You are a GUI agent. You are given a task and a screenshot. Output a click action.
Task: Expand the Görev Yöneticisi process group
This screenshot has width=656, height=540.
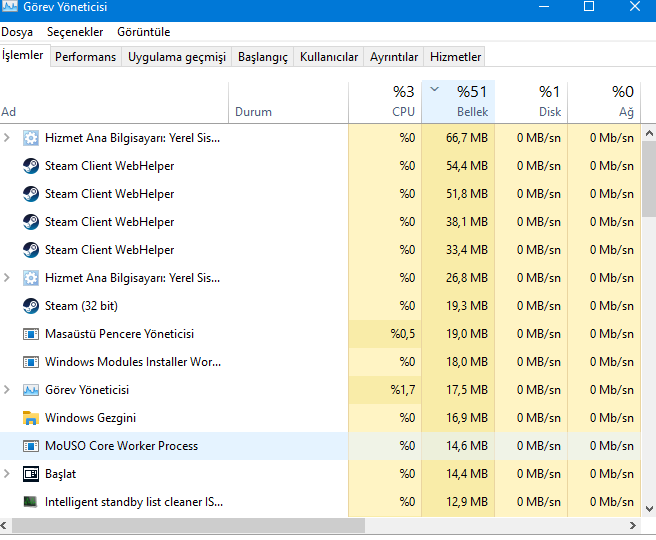[8, 390]
